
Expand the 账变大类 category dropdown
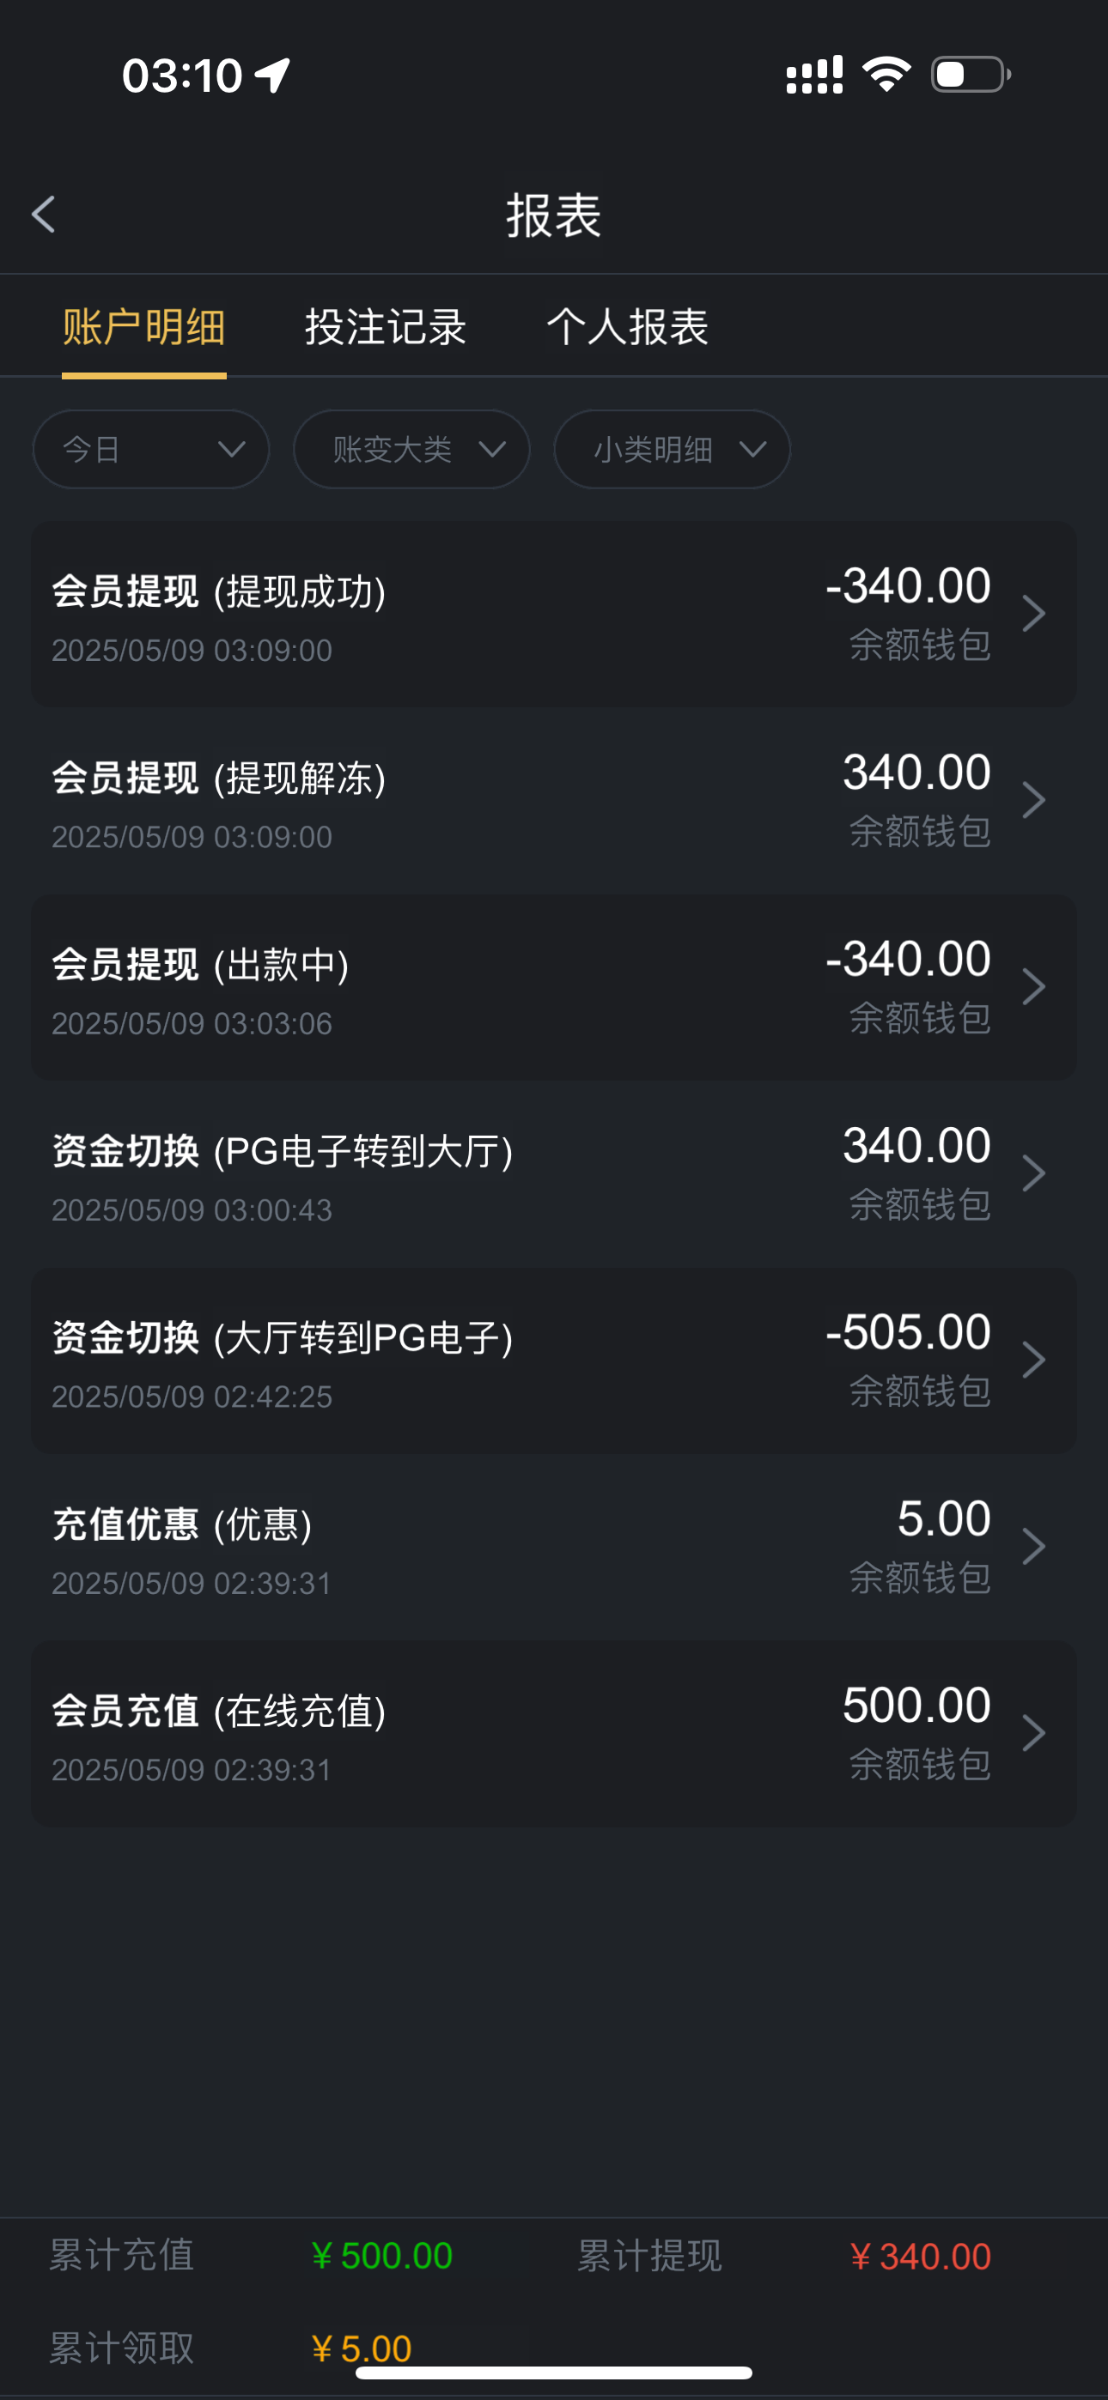point(411,450)
